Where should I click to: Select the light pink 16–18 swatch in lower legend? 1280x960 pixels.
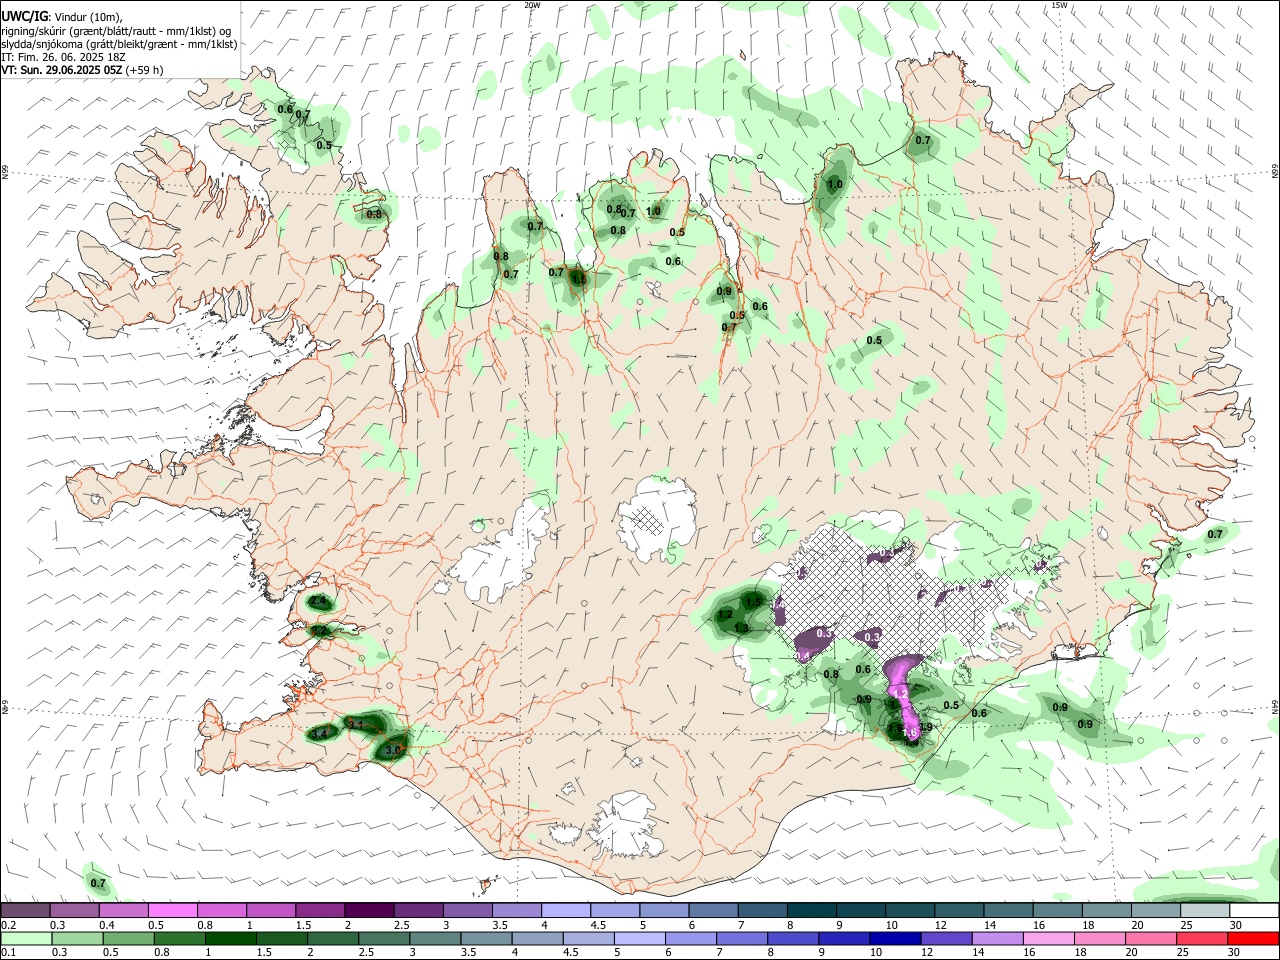tap(1047, 938)
